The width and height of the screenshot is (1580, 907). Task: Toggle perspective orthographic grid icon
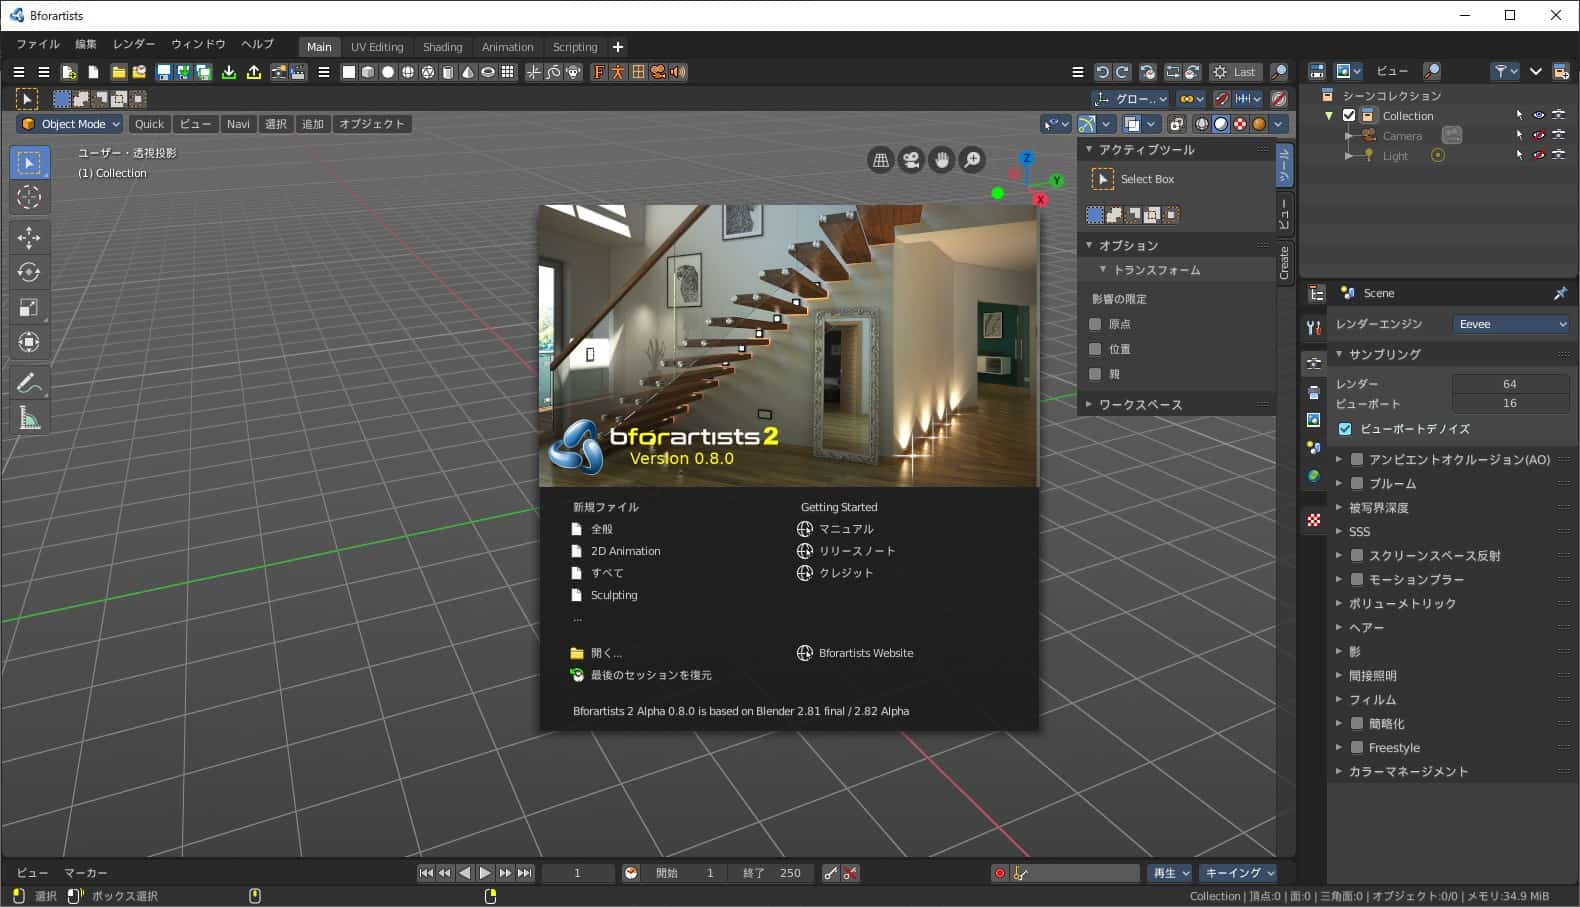coord(880,160)
